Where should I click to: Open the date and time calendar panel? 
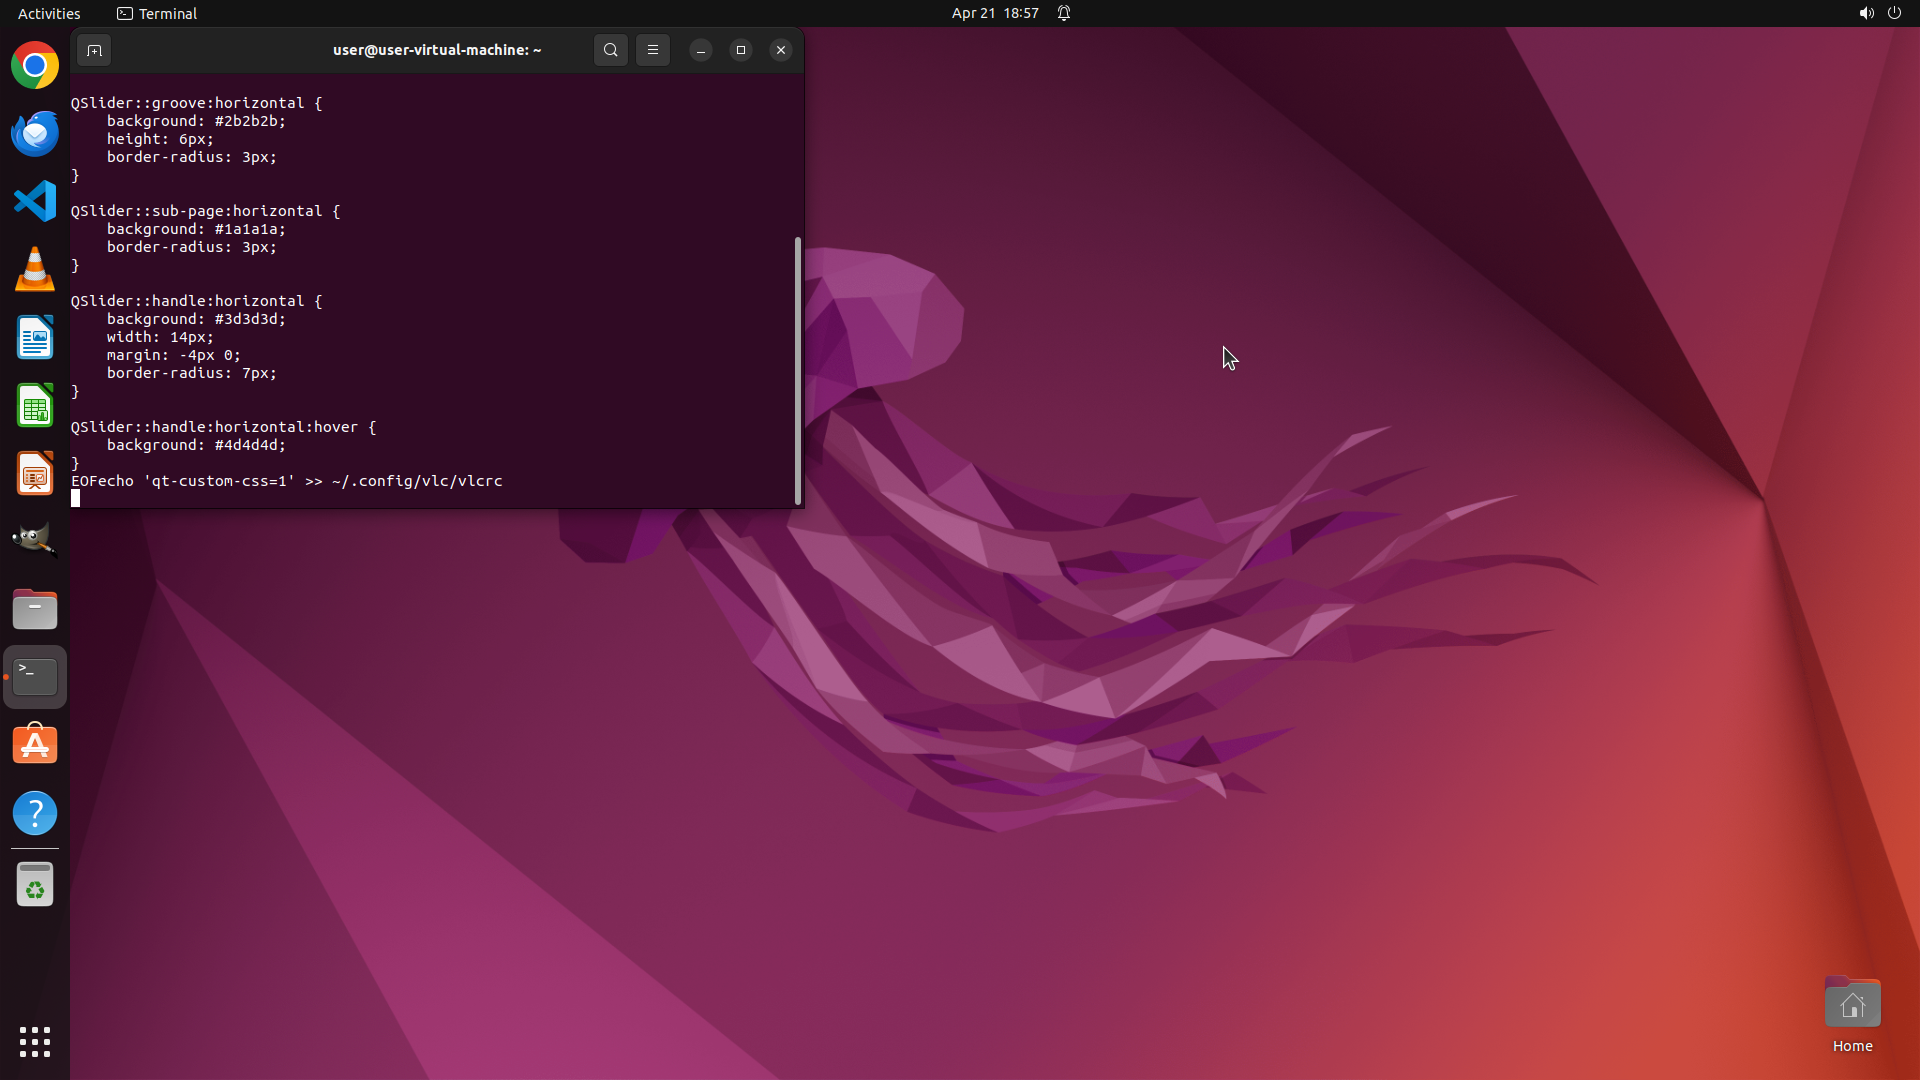click(x=994, y=13)
